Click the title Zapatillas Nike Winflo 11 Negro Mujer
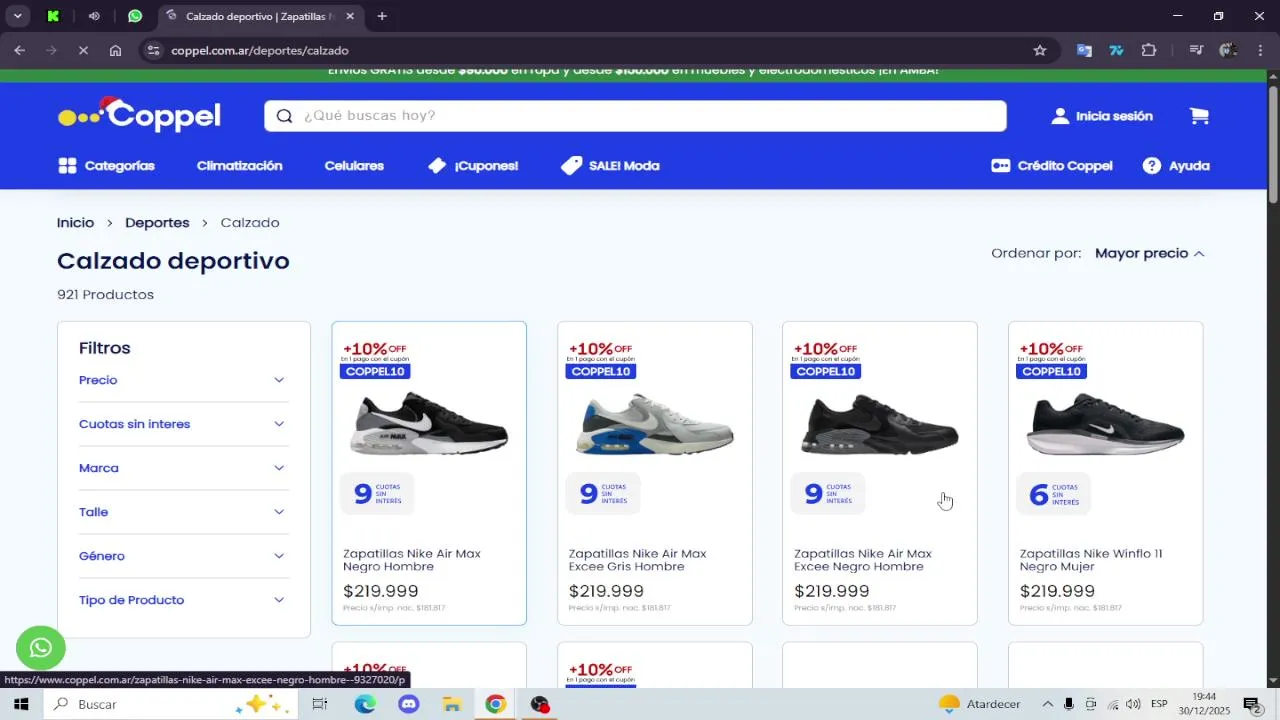 1091,560
